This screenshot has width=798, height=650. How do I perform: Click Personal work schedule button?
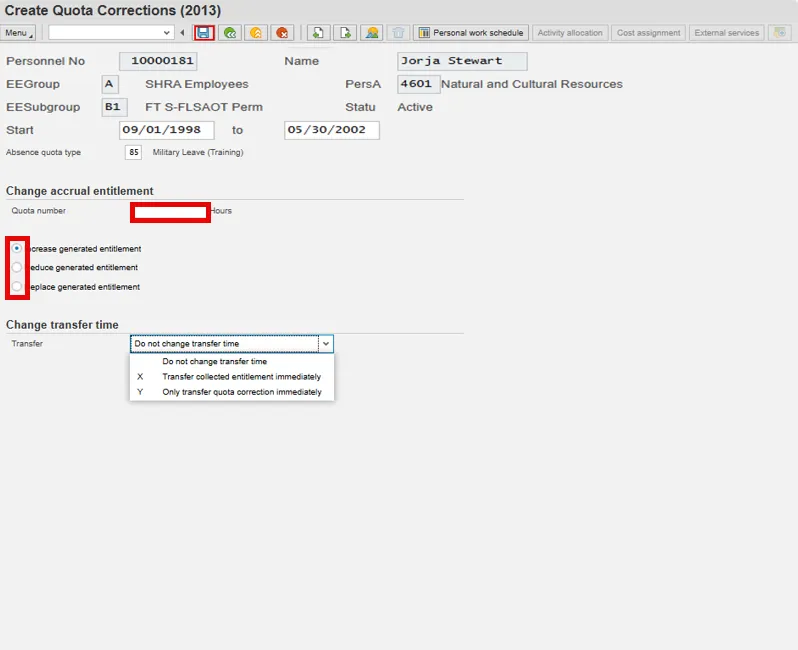pos(471,33)
